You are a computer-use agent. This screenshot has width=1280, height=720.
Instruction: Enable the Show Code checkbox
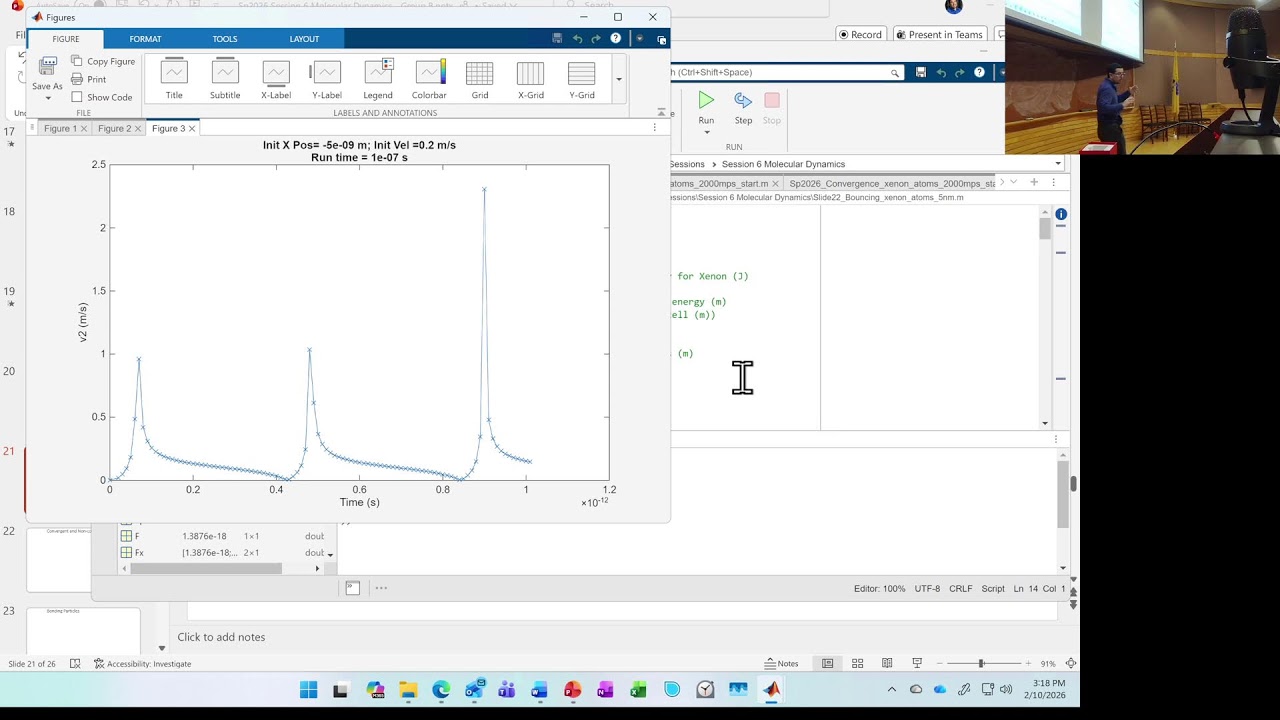(77, 97)
